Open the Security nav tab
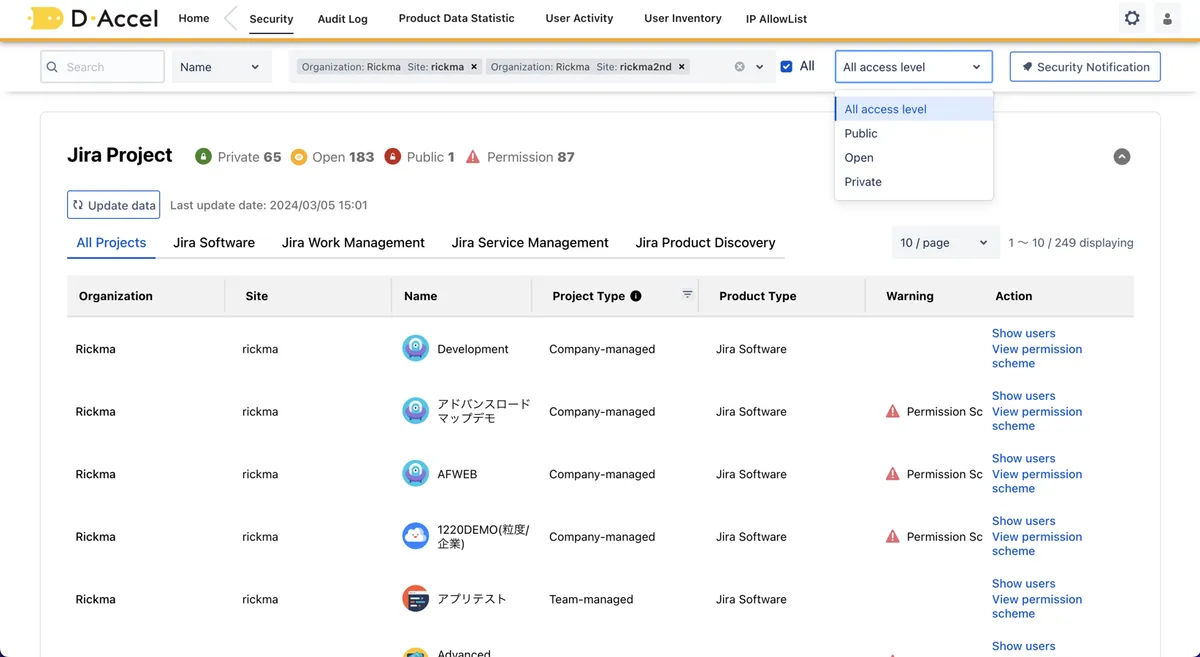This screenshot has width=1200, height=657. point(271,19)
